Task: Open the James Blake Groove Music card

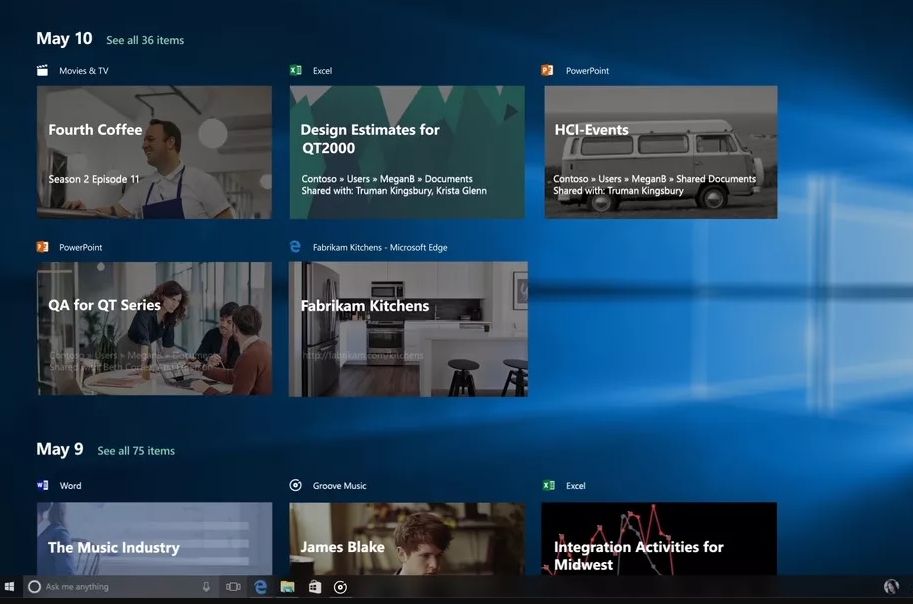Action: (x=407, y=539)
